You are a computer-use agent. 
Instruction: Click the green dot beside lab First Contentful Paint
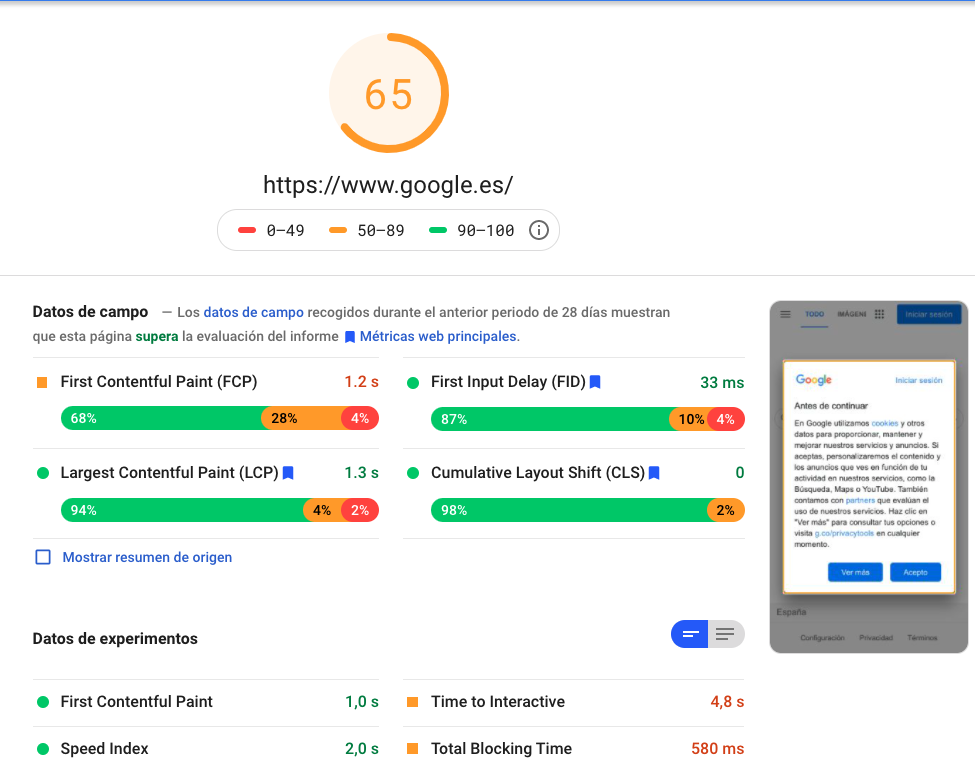click(43, 702)
